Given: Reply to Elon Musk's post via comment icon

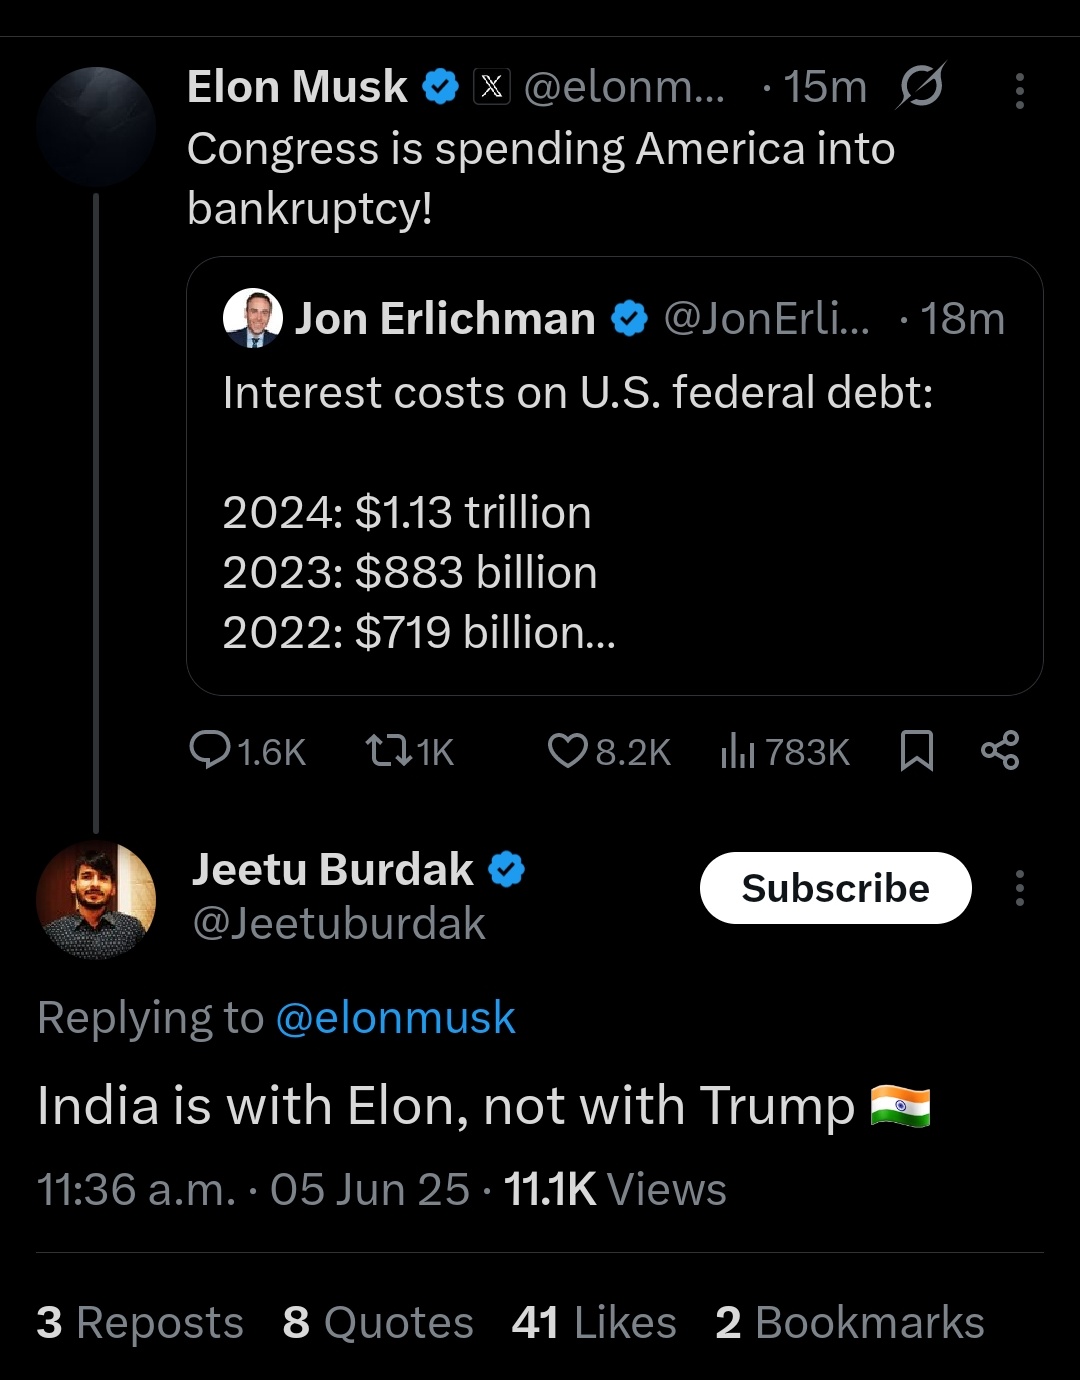Looking at the screenshot, I should 211,750.
